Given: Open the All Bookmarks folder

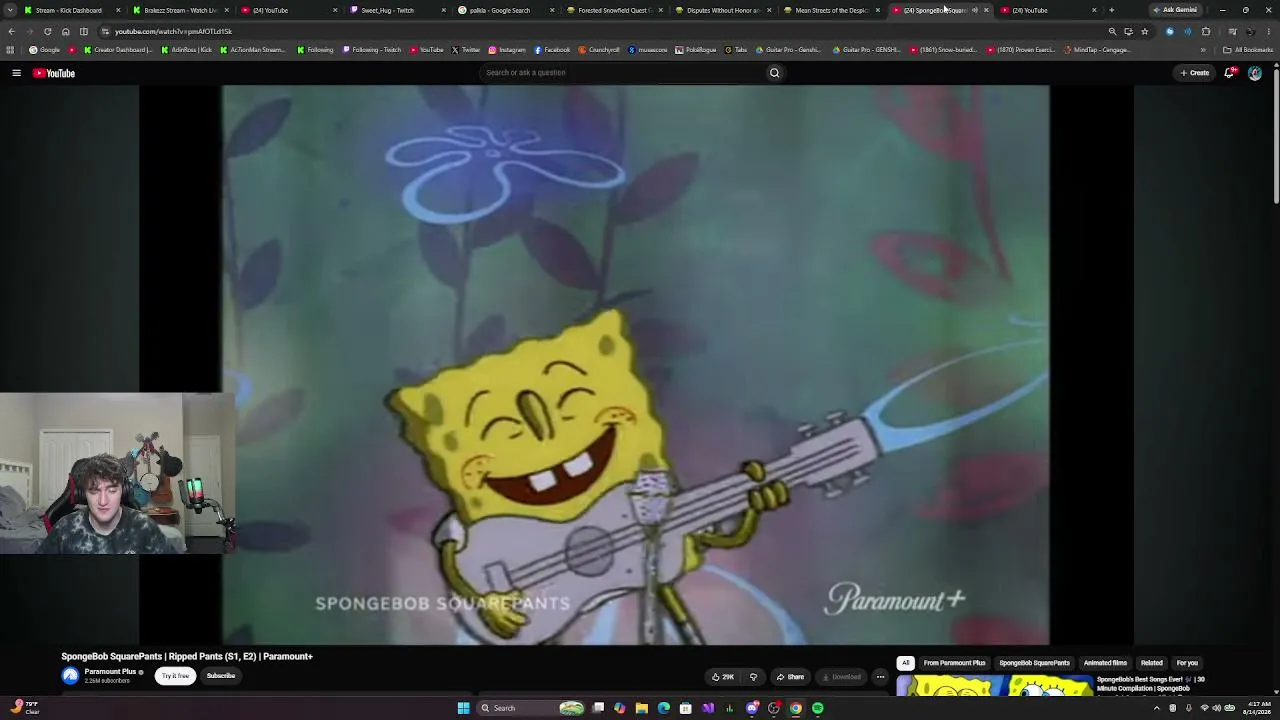Looking at the screenshot, I should click(1248, 50).
